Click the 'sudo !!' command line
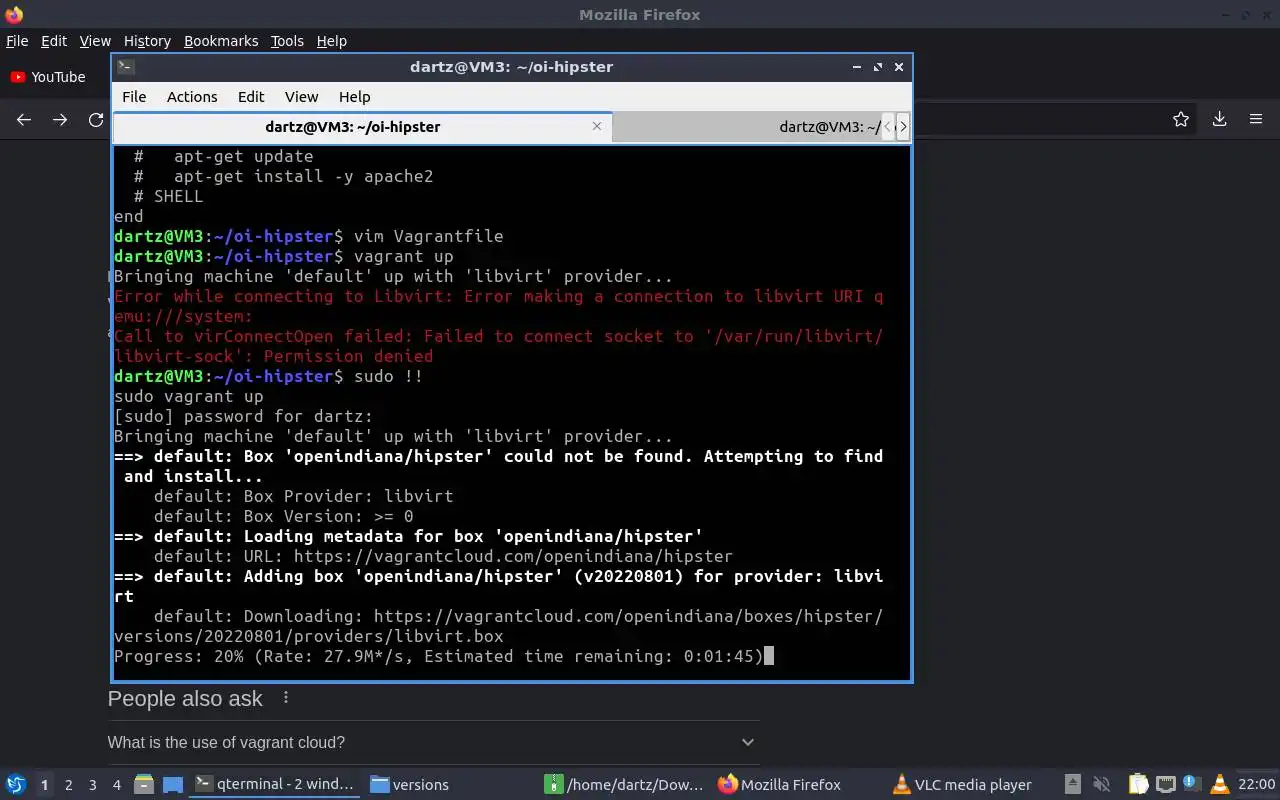Viewport: 1280px width, 800px height. (389, 376)
